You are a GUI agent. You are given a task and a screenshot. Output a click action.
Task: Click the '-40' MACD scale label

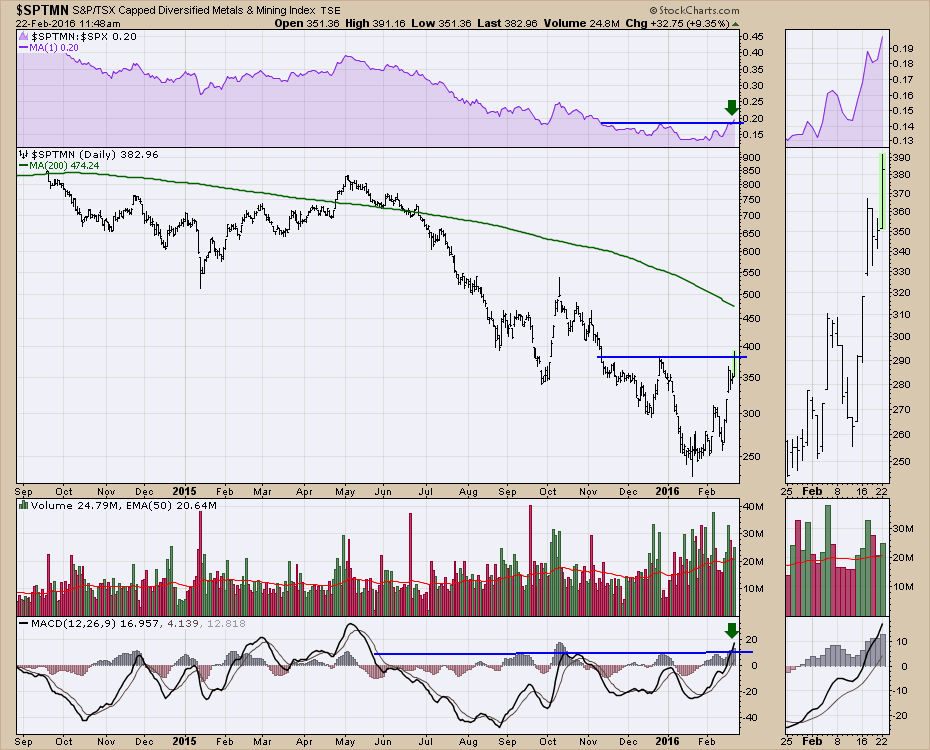click(750, 717)
